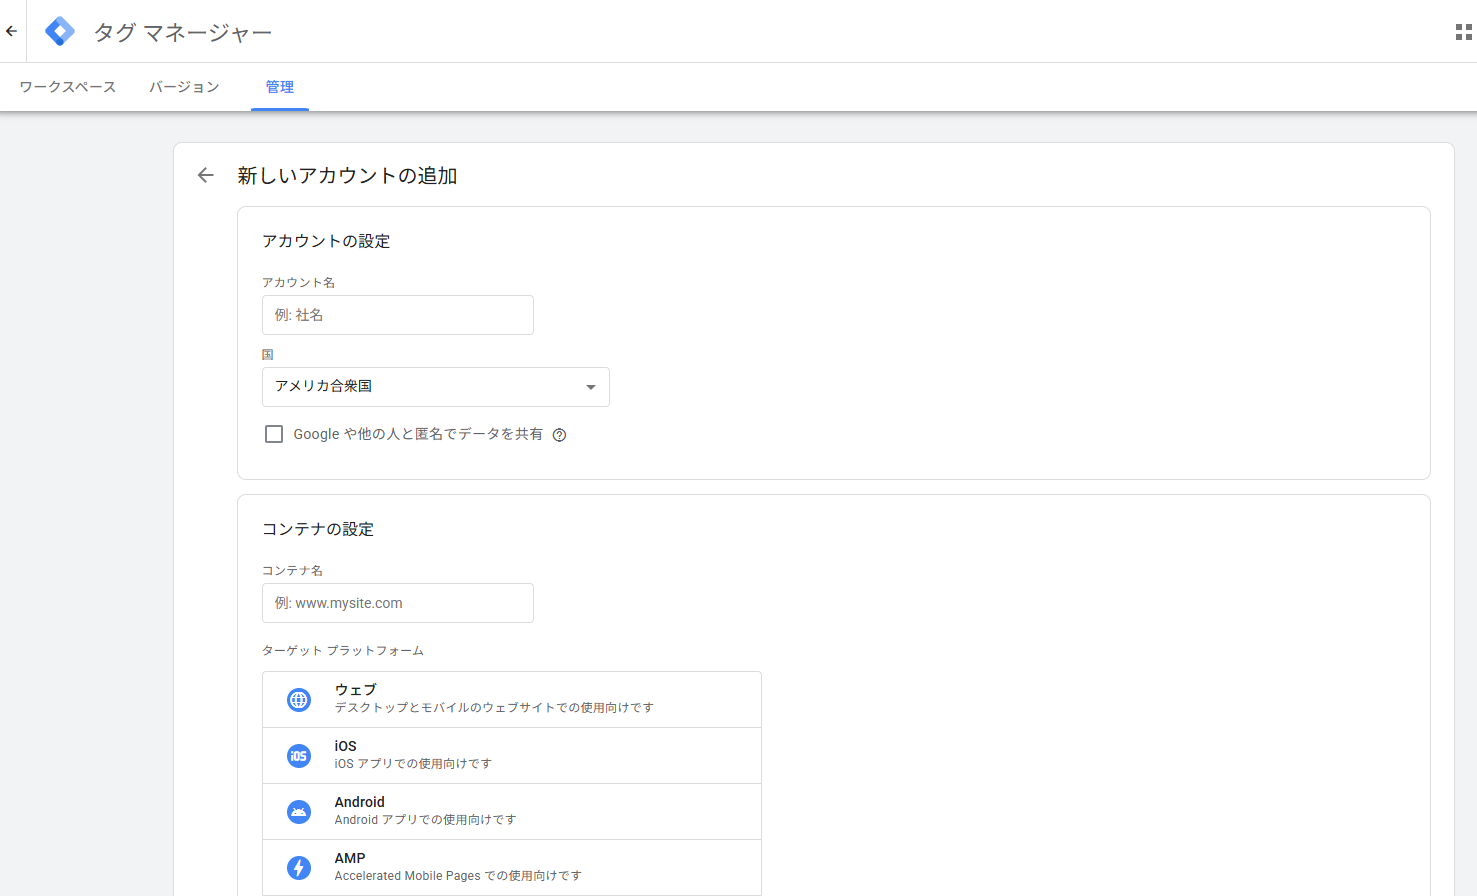Select the 管理 tab
Image resolution: width=1477 pixels, height=896 pixels.
point(280,87)
